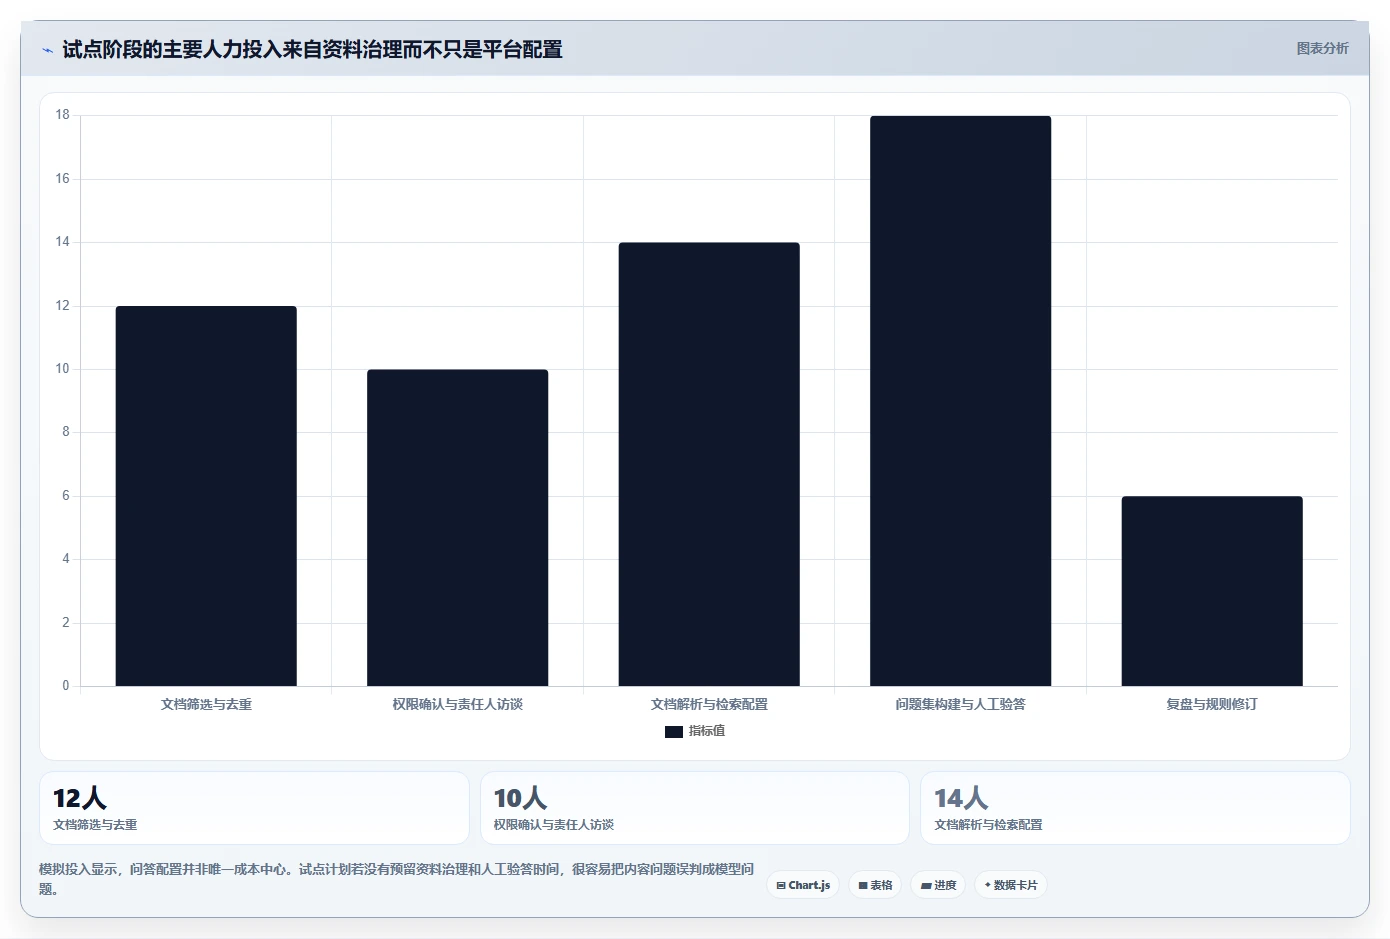This screenshot has width=1390, height=939.
Task: Click the 指标值 legend label
Action: coord(707,731)
